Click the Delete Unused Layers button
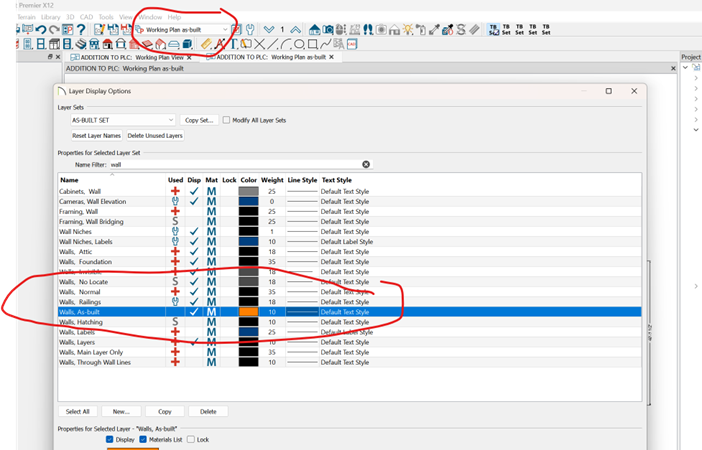The image size is (702, 450). [x=155, y=135]
